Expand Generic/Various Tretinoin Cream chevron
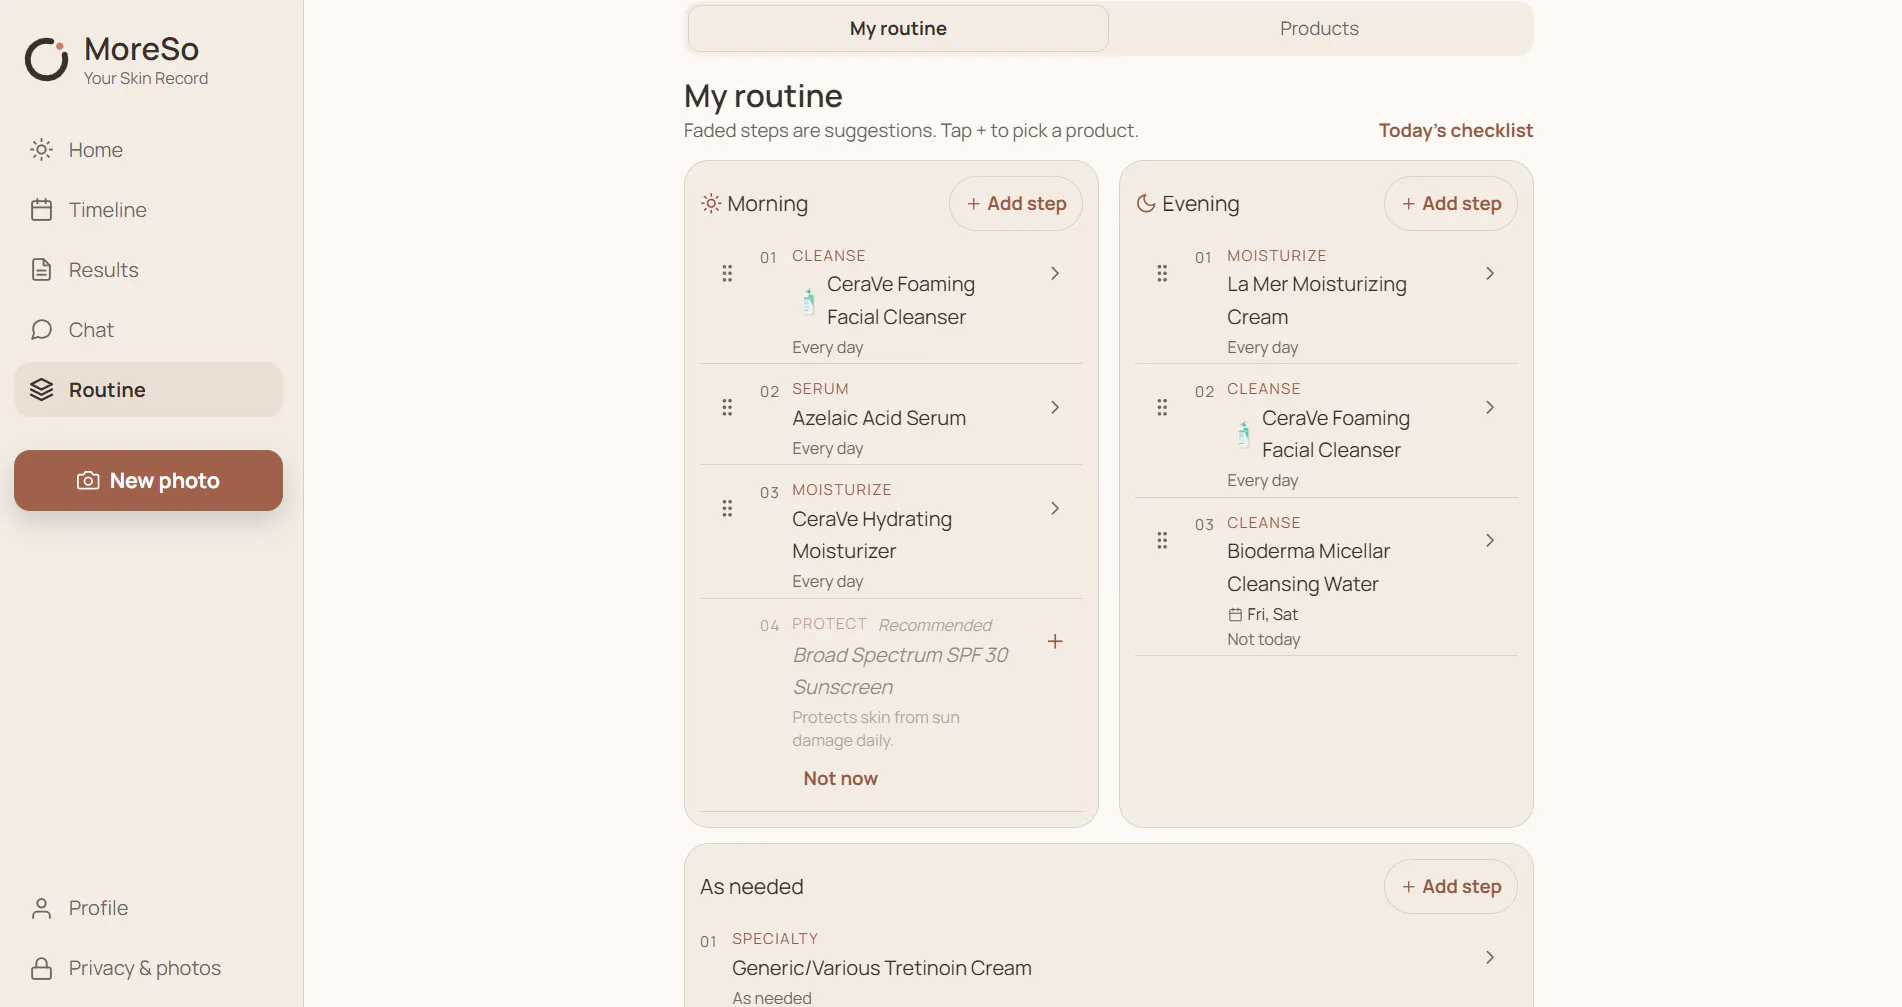Screen dimensions: 1902x1007 tap(1490, 957)
